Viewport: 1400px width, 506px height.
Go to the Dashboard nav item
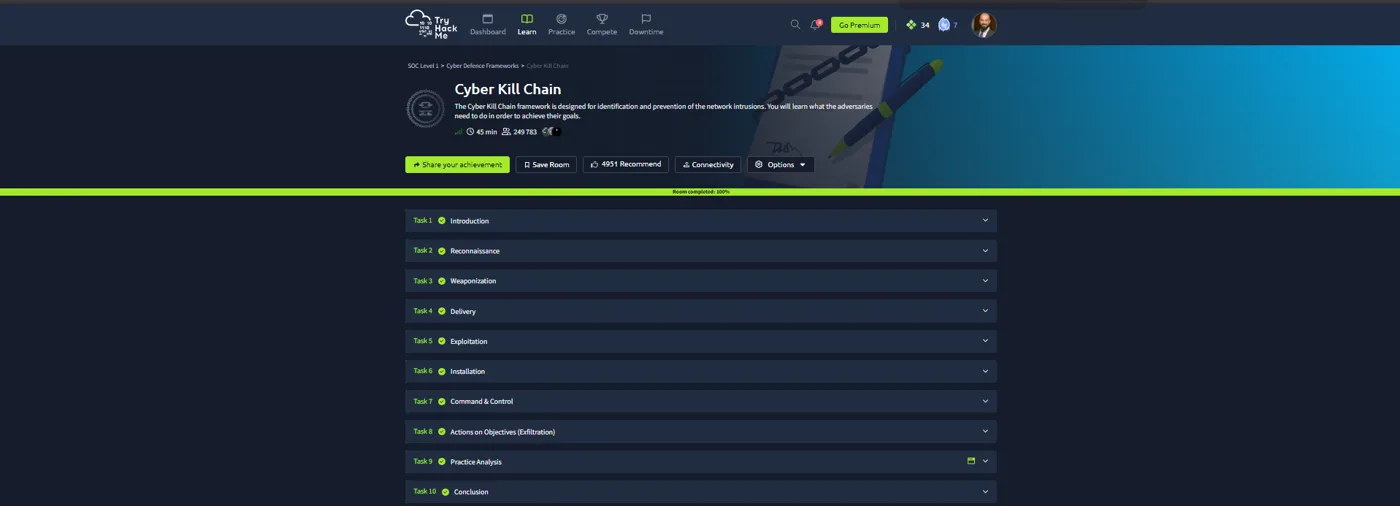[488, 25]
